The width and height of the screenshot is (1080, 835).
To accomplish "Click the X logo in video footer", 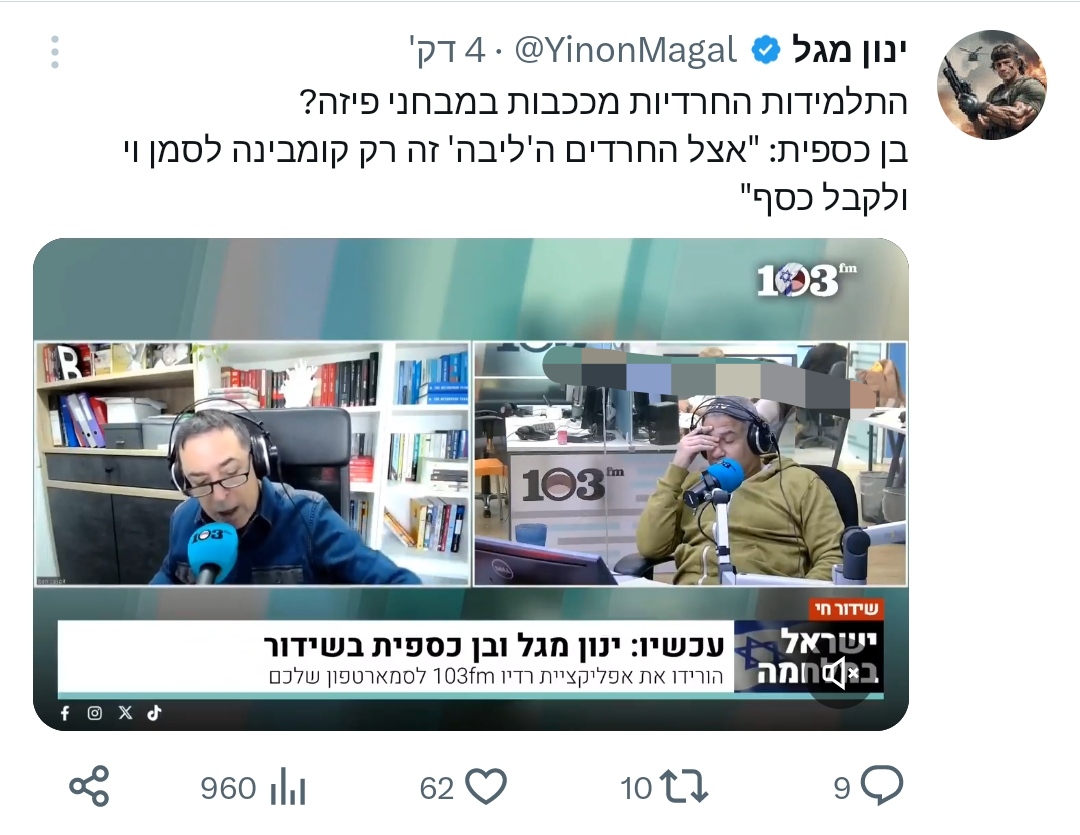I will (125, 713).
